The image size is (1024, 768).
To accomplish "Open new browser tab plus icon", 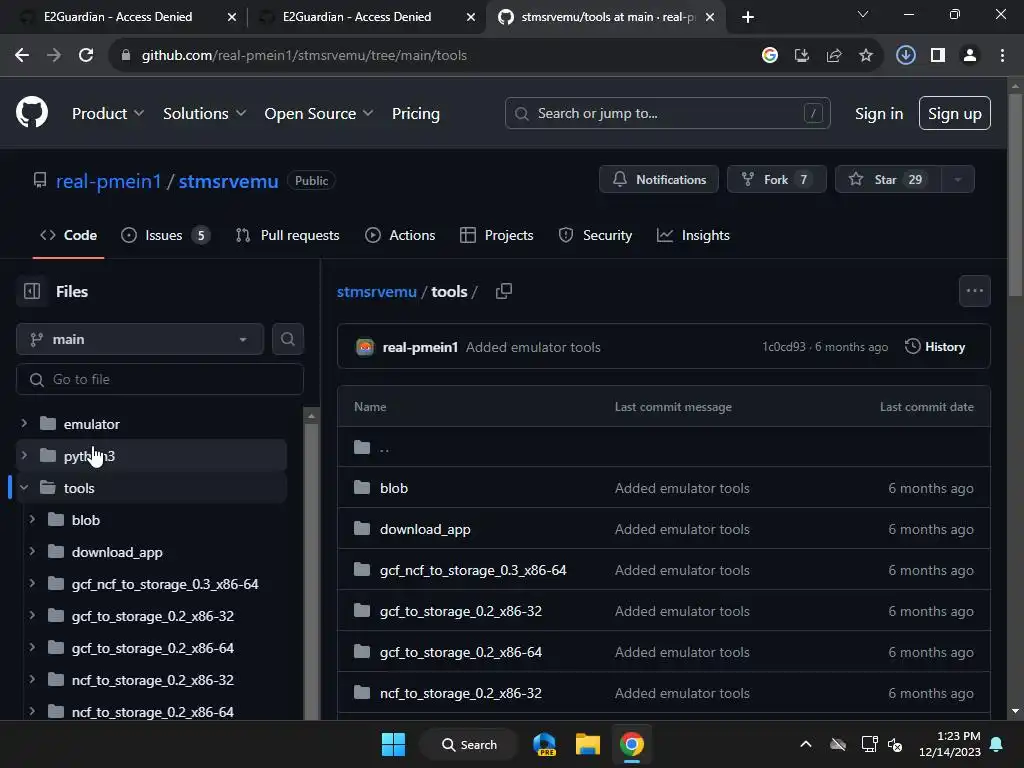I will 748,17.
